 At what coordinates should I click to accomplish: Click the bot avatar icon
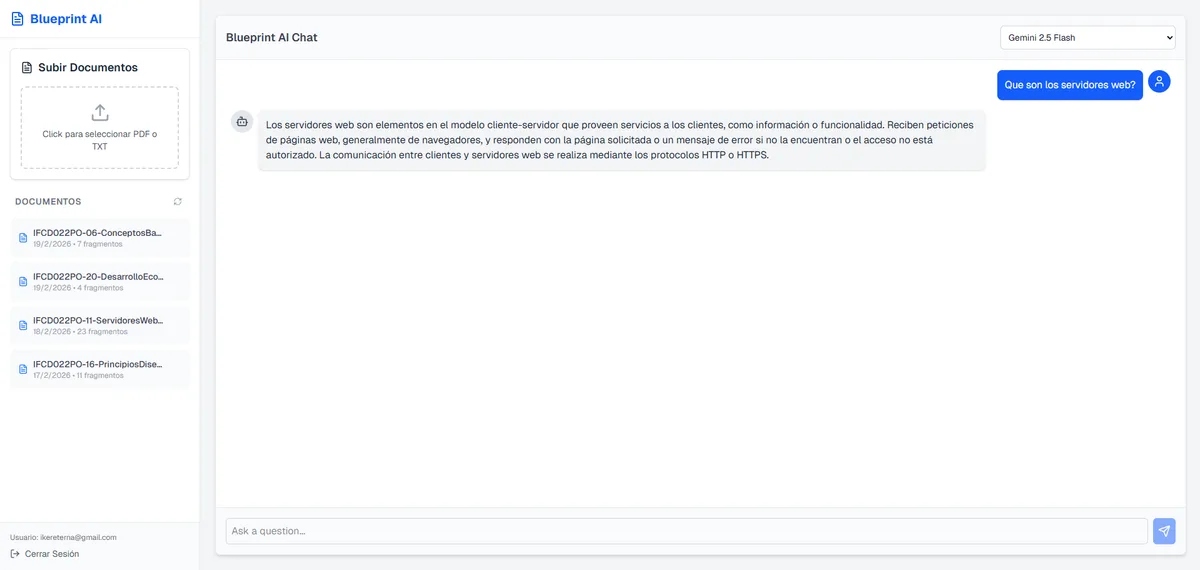[x=242, y=121]
